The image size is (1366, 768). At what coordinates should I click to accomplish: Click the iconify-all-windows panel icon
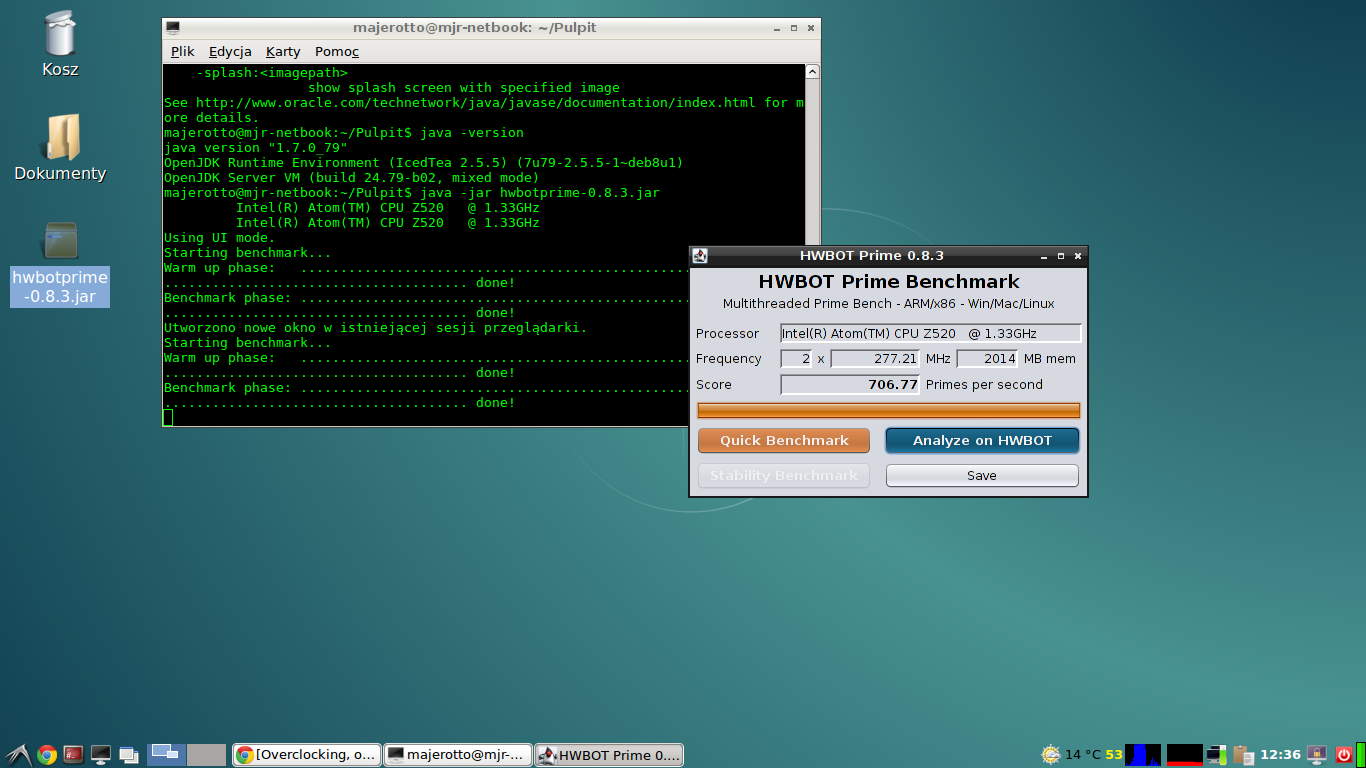(x=128, y=755)
